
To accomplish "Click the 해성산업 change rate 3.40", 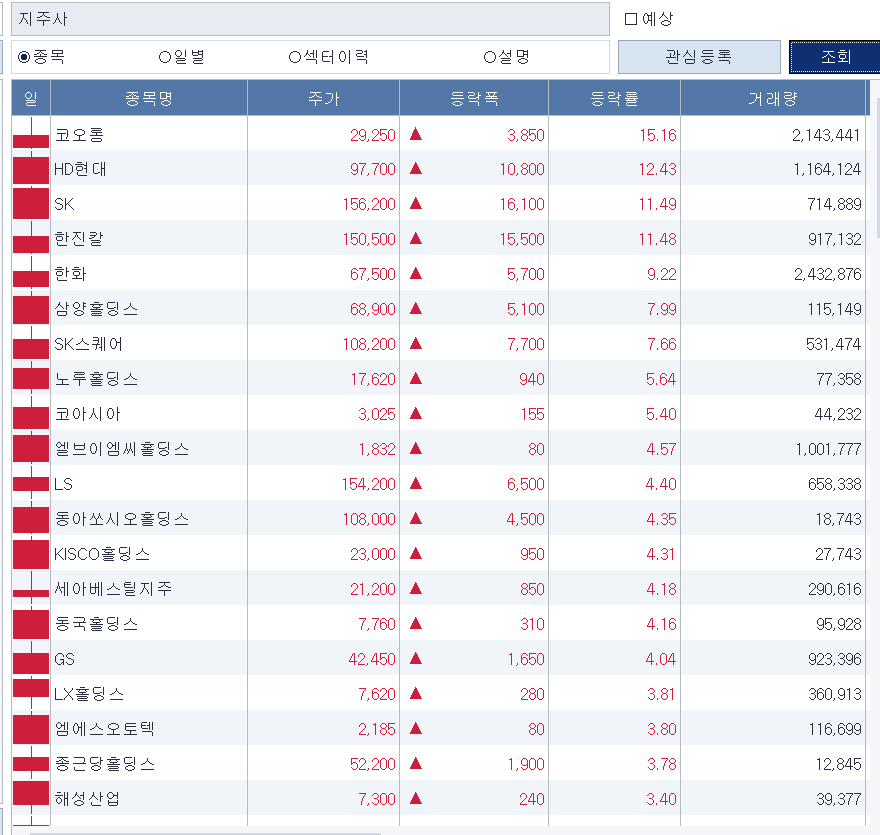I will pyautogui.click(x=661, y=799).
